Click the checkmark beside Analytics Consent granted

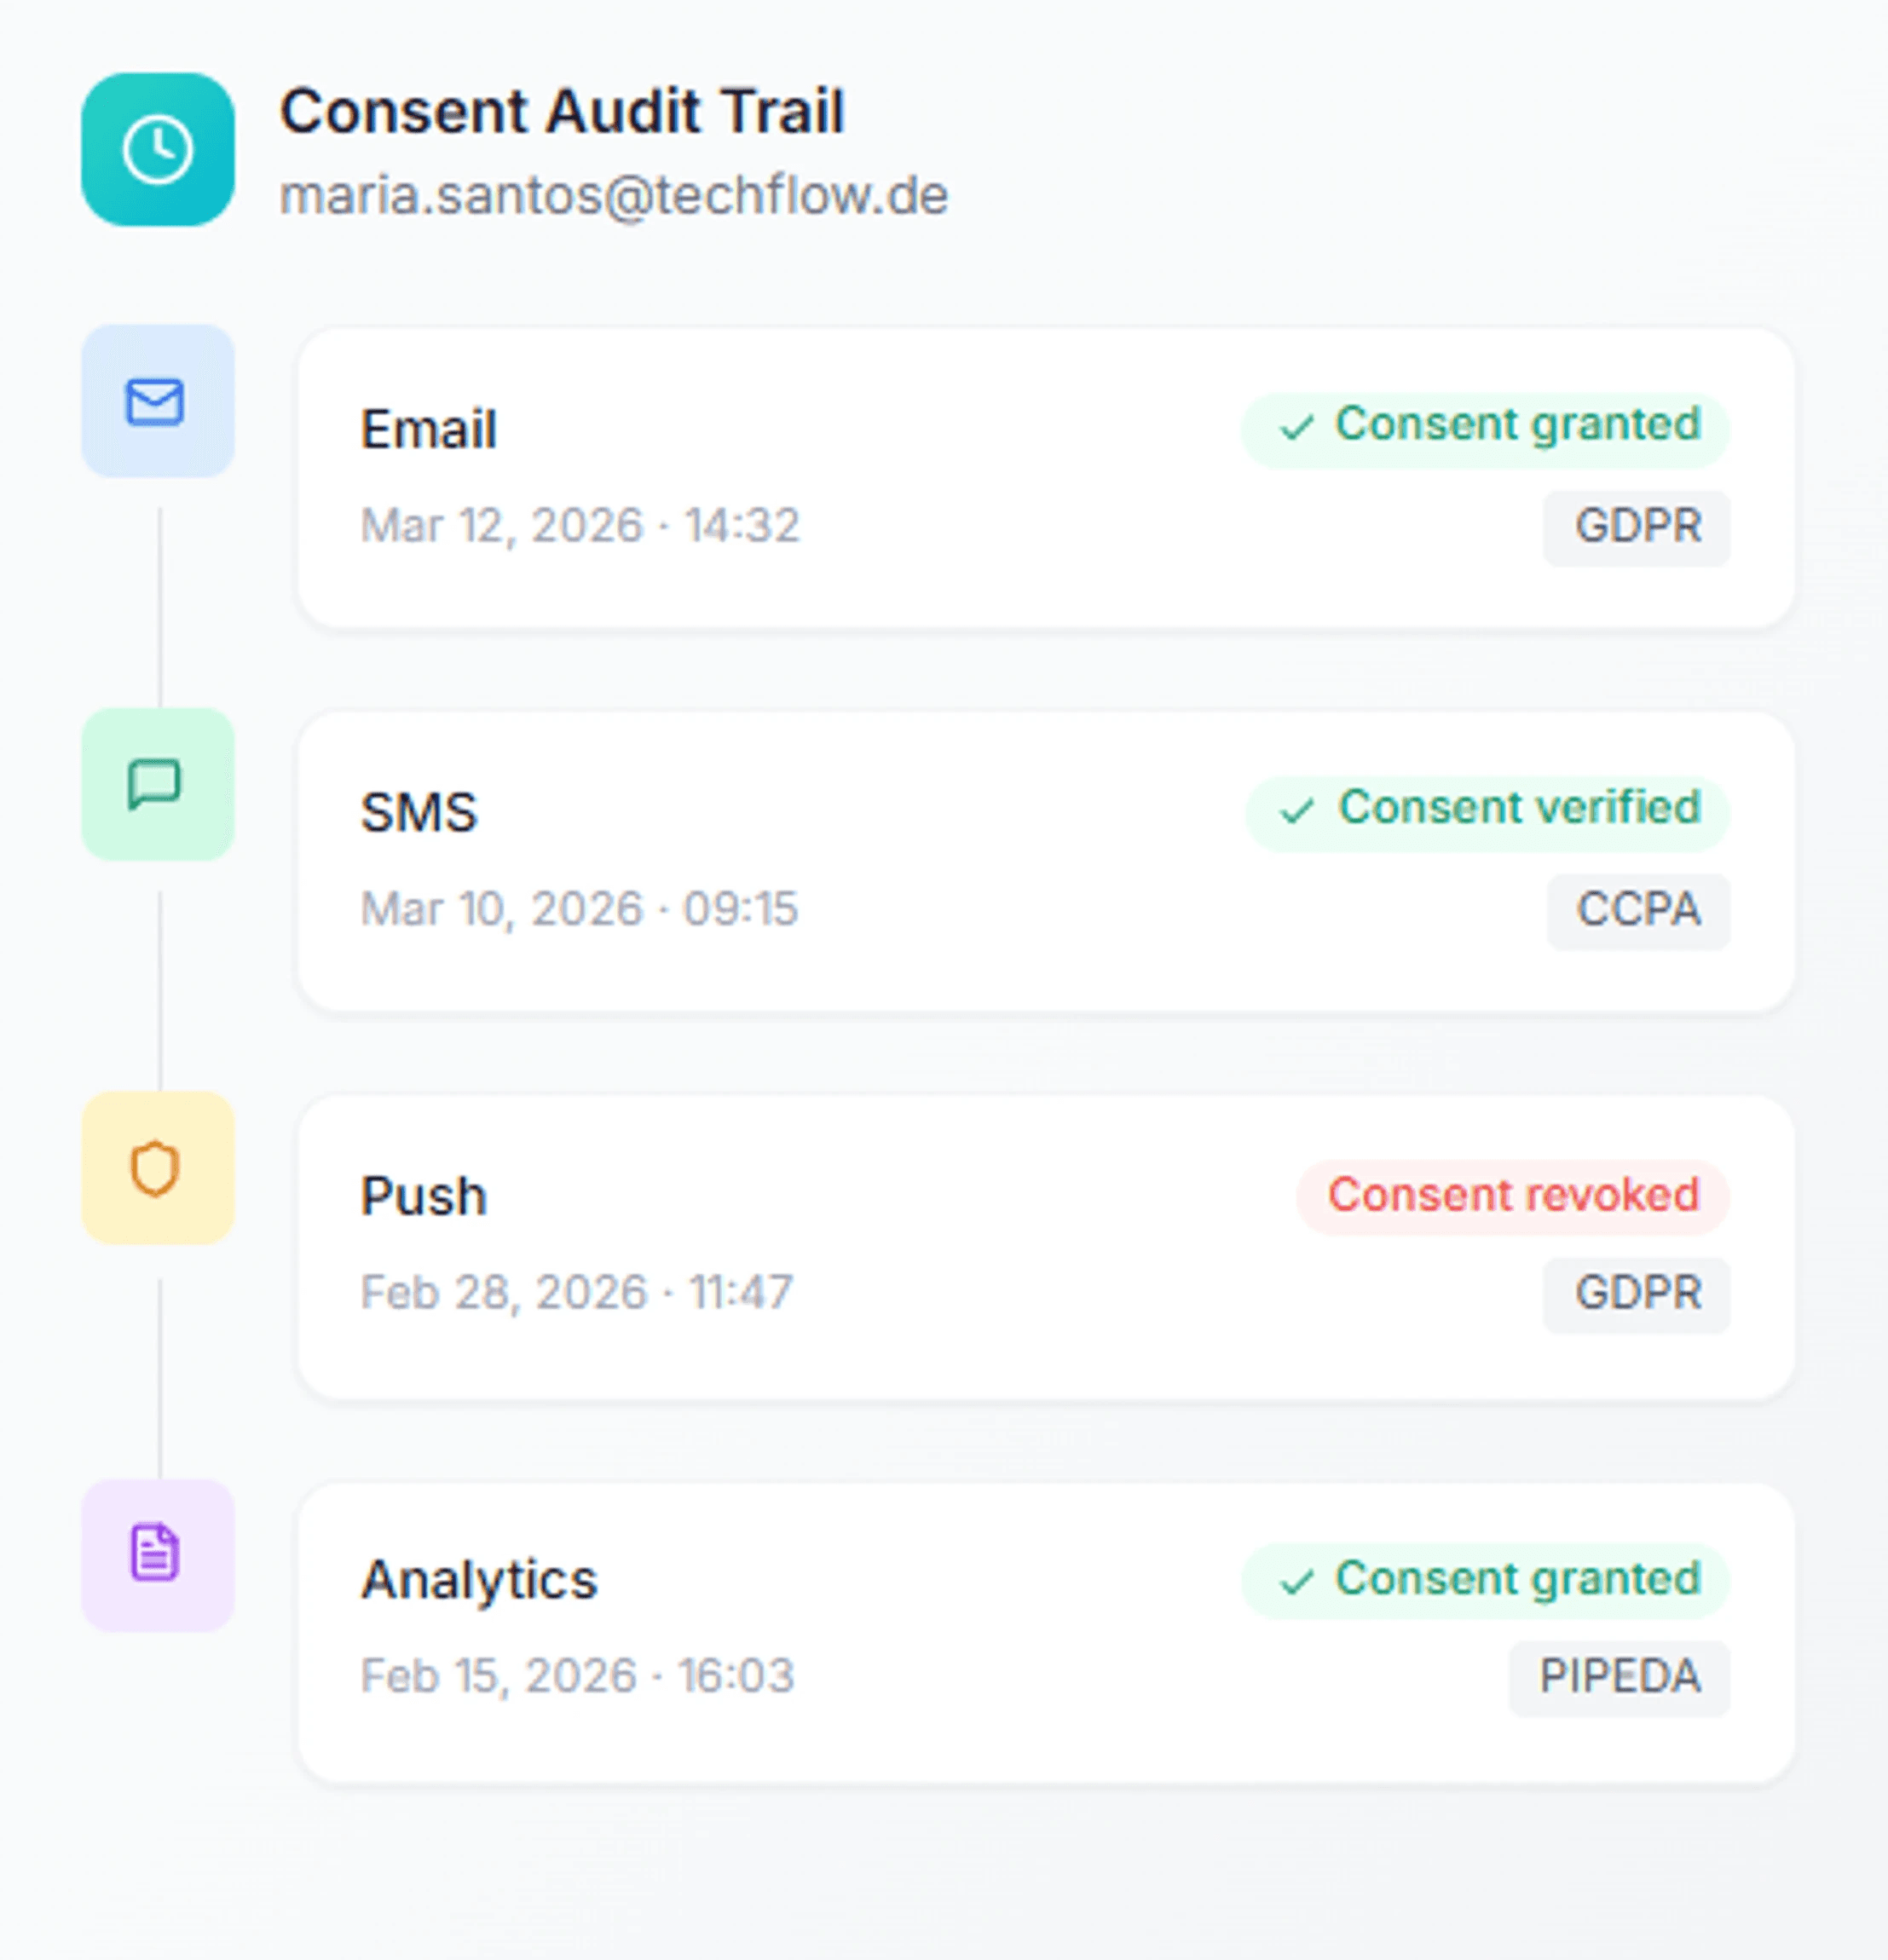[x=1296, y=1579]
